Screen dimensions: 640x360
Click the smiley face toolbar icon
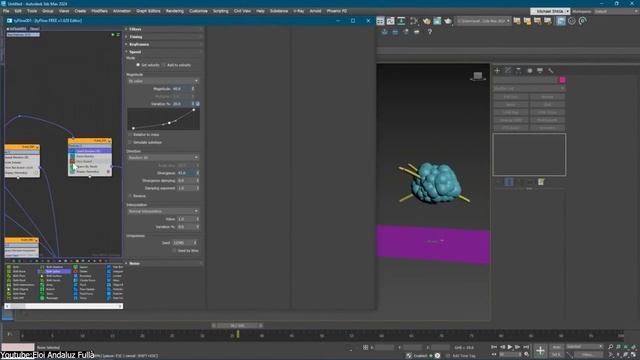(571, 21)
